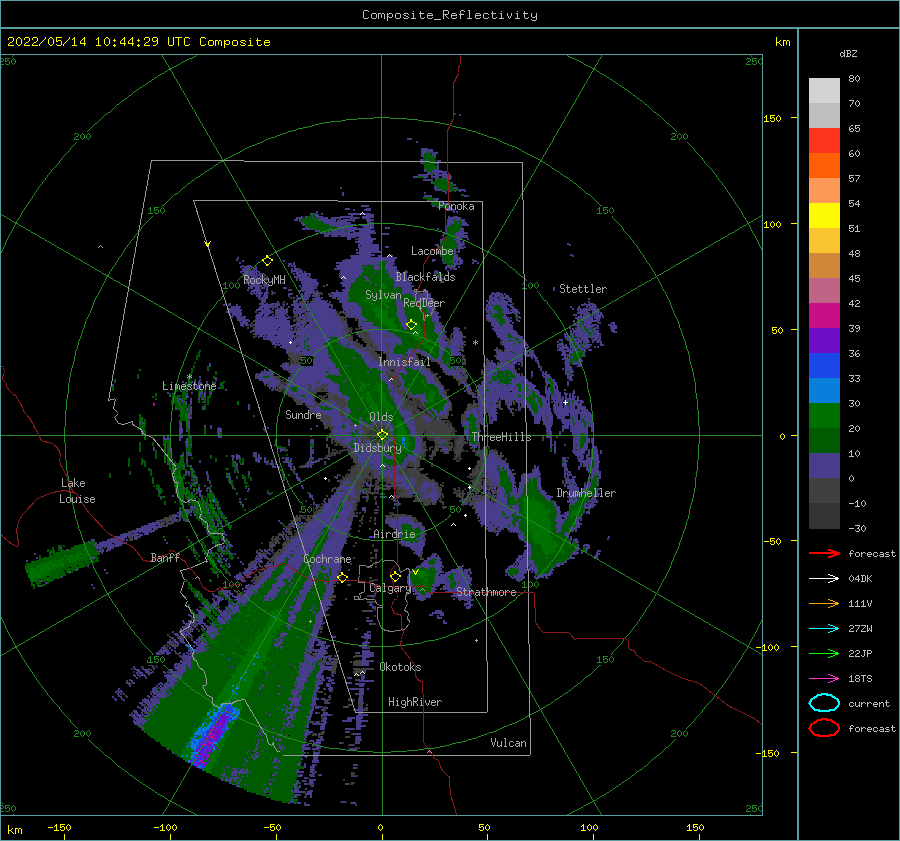Click the 'current' legend text
Viewport: 900px width, 841px height.
[x=869, y=703]
